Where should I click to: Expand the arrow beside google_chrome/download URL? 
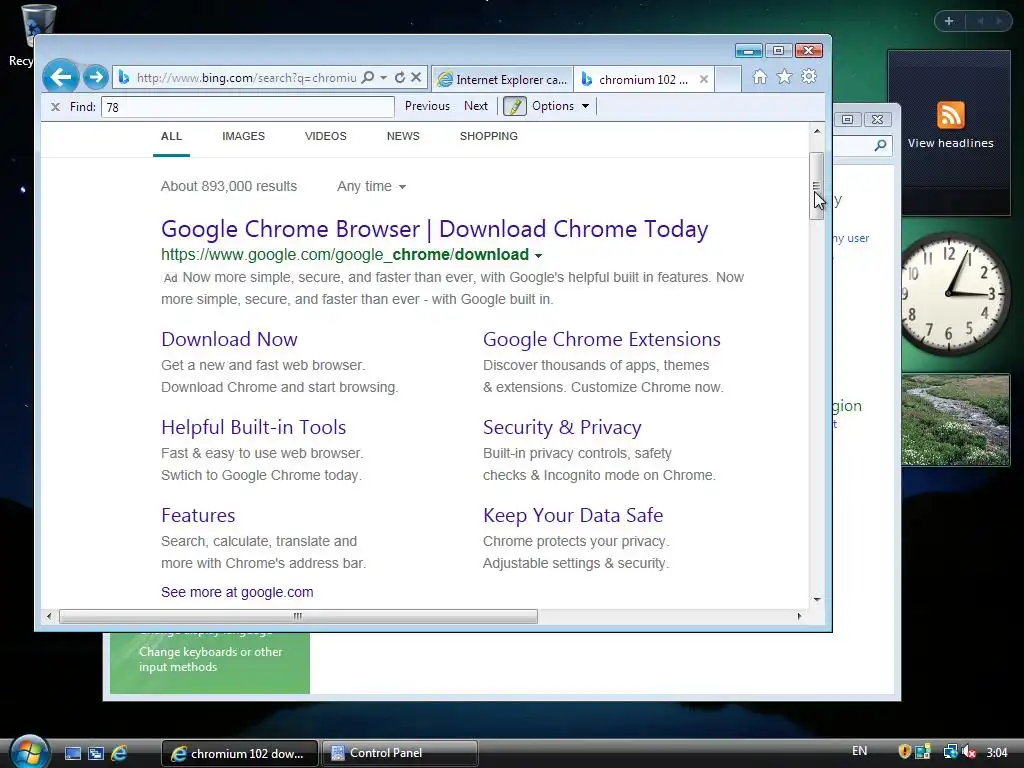538,255
